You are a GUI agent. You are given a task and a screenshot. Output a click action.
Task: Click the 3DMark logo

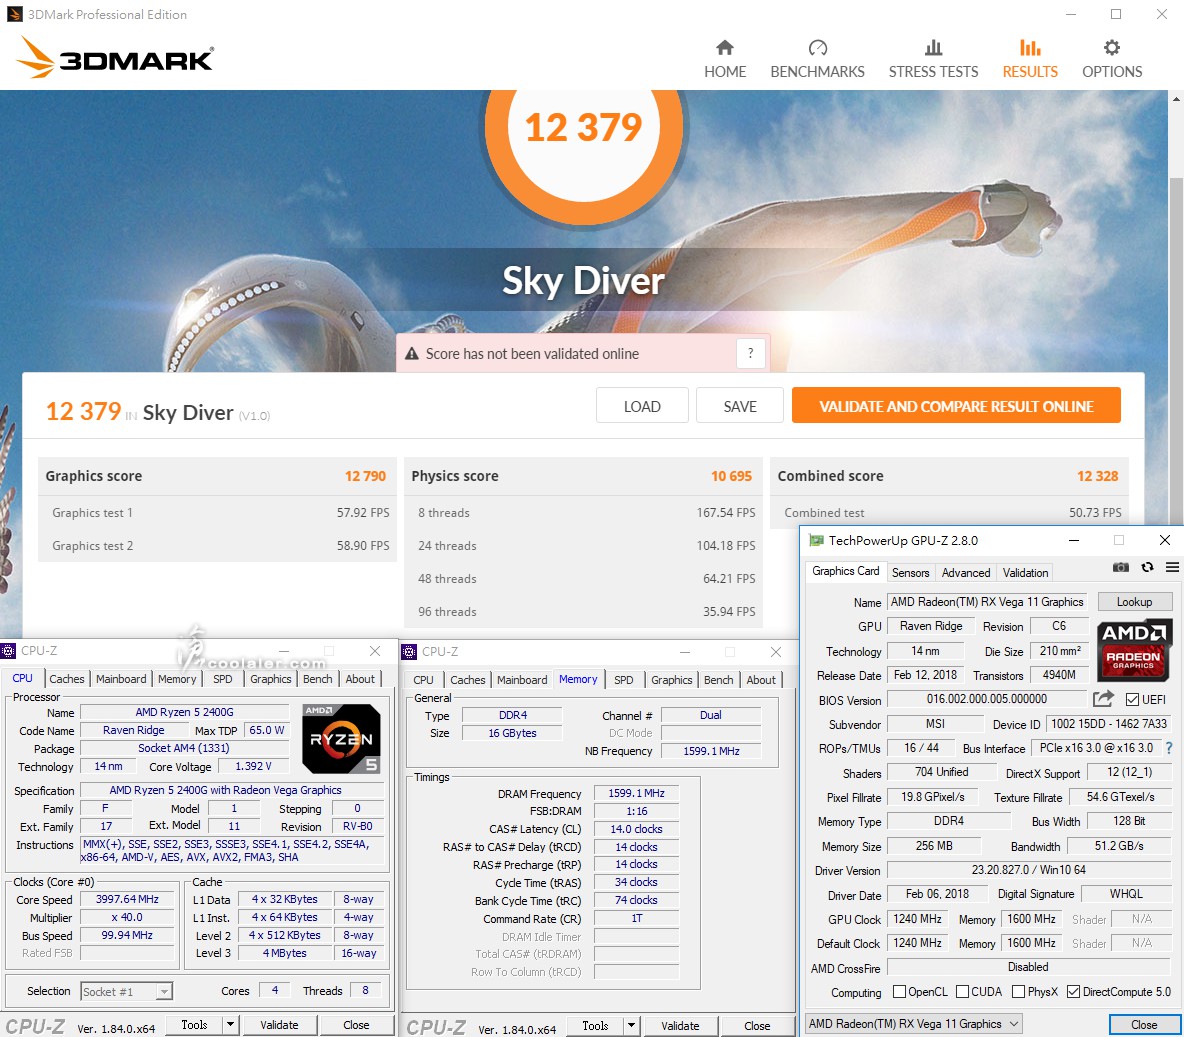coord(116,58)
